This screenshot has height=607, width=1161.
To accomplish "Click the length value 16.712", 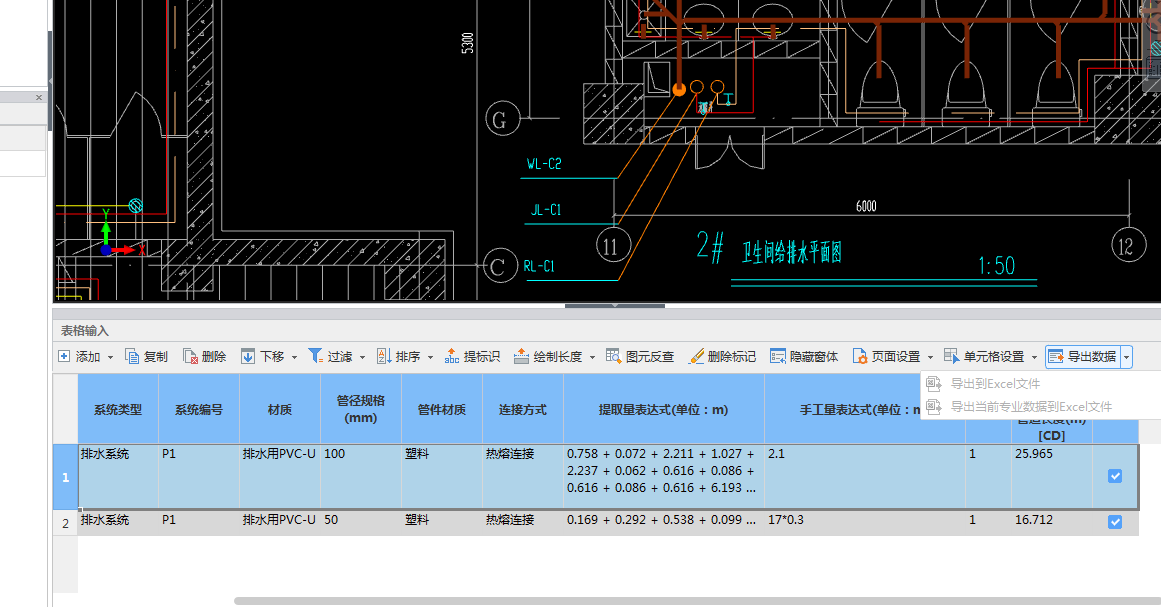I will (x=1034, y=520).
